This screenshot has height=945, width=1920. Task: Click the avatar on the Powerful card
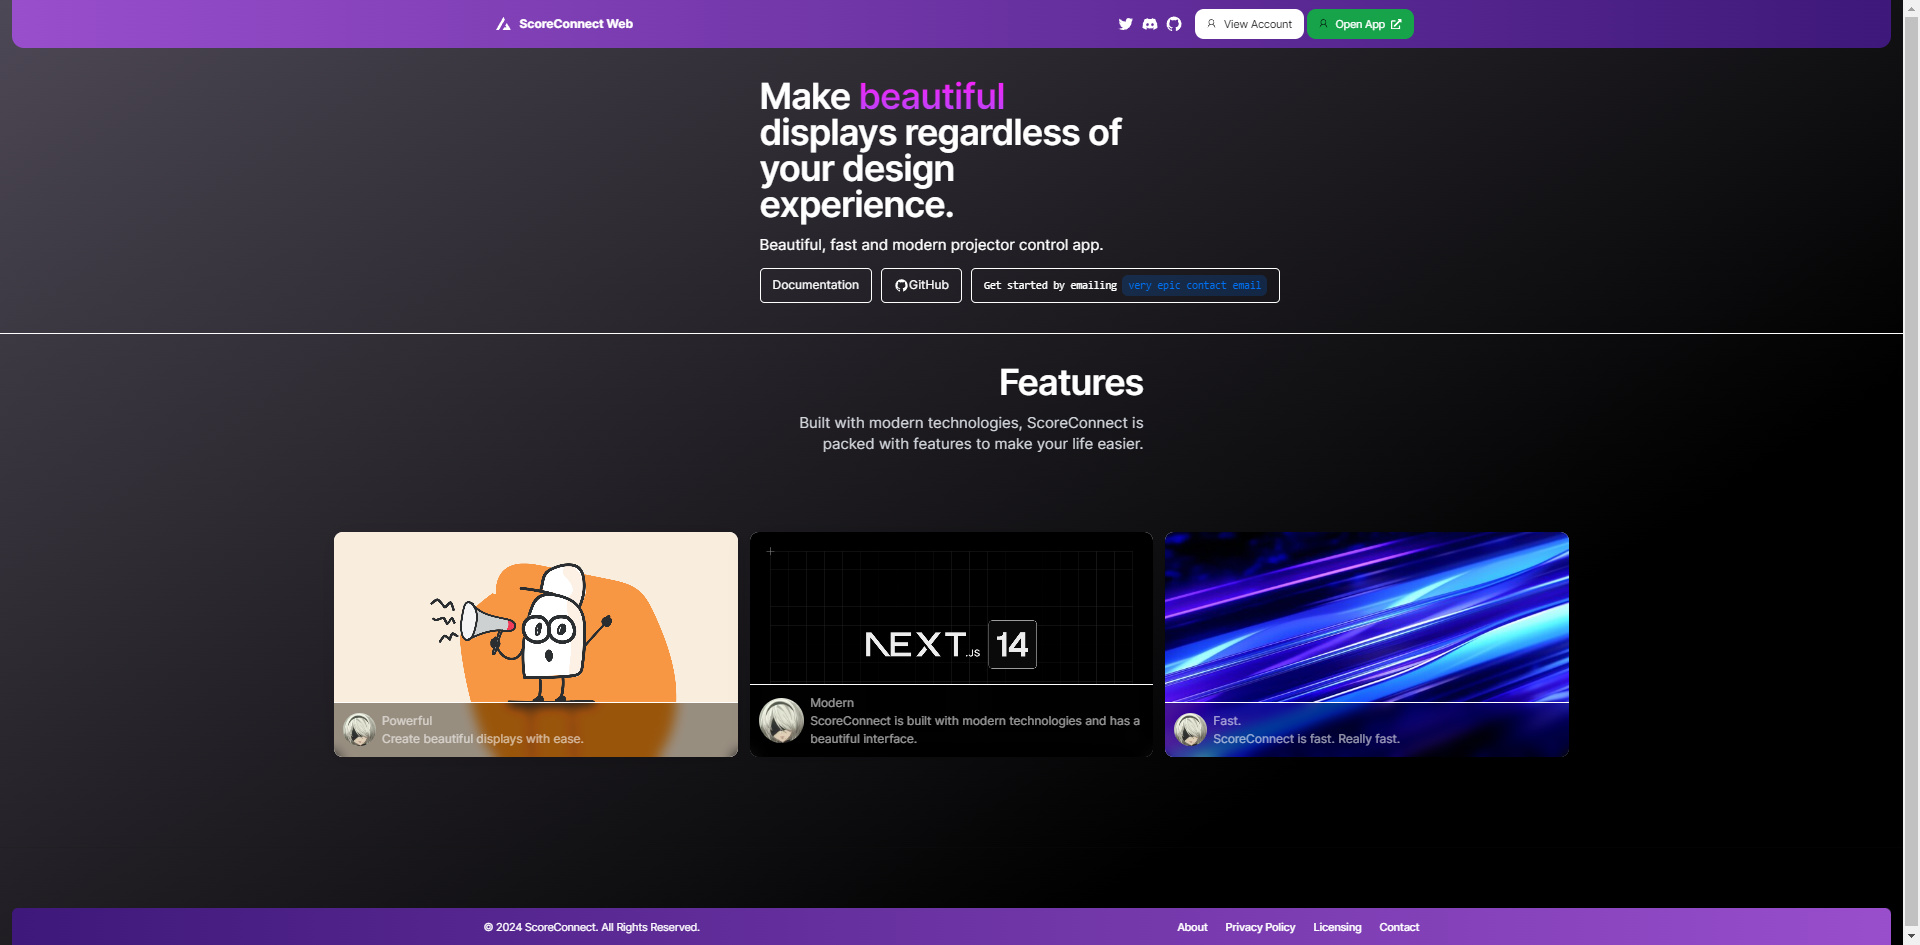[359, 730]
